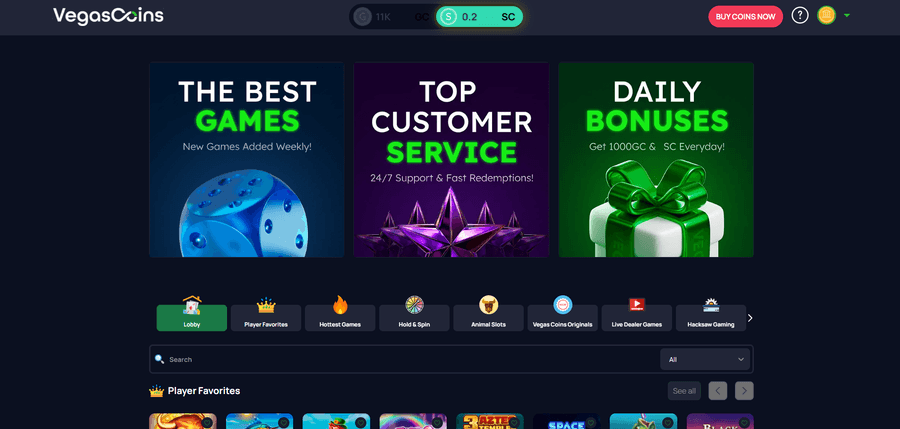Switch to Sweeps Coins (SC) balance
Image resolution: width=900 pixels, height=429 pixels.
coord(479,17)
